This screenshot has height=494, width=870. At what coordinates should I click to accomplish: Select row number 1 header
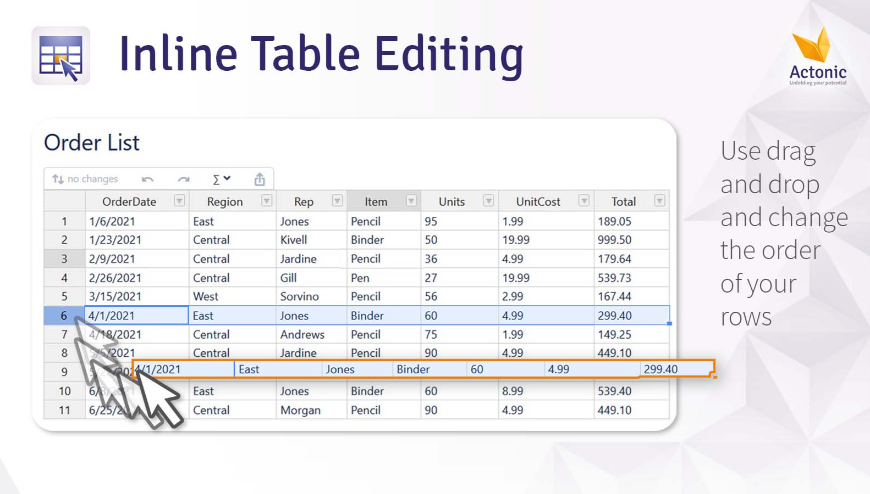[x=64, y=221]
